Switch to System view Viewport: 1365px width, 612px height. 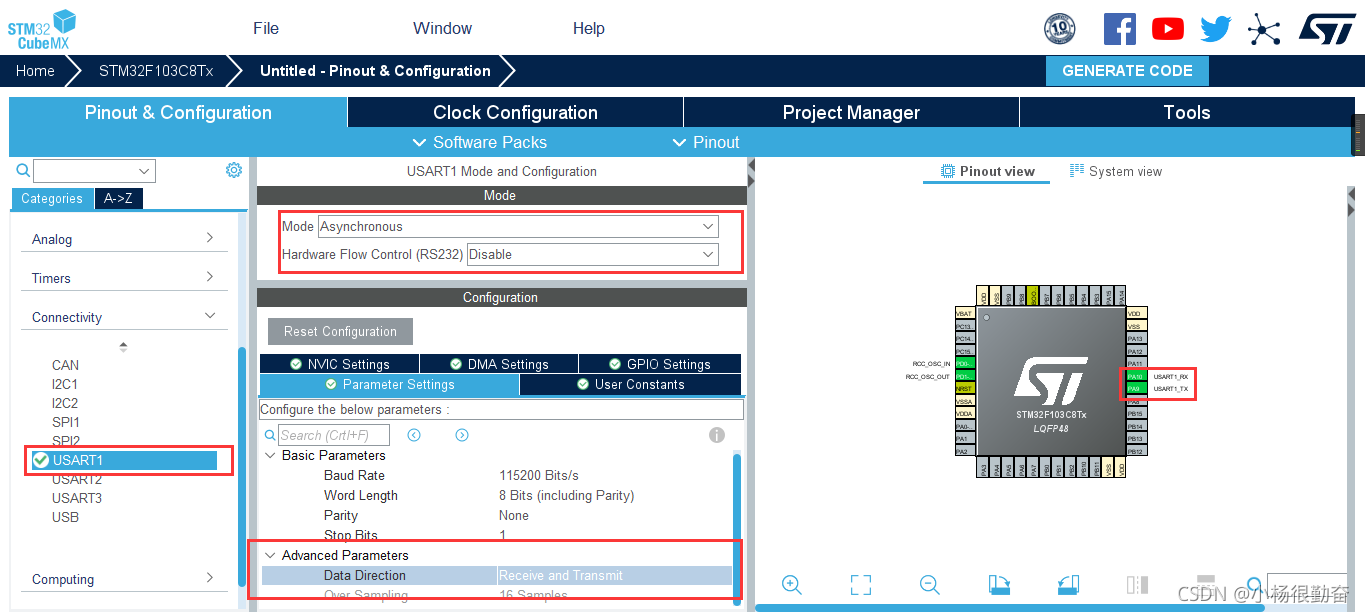1116,171
